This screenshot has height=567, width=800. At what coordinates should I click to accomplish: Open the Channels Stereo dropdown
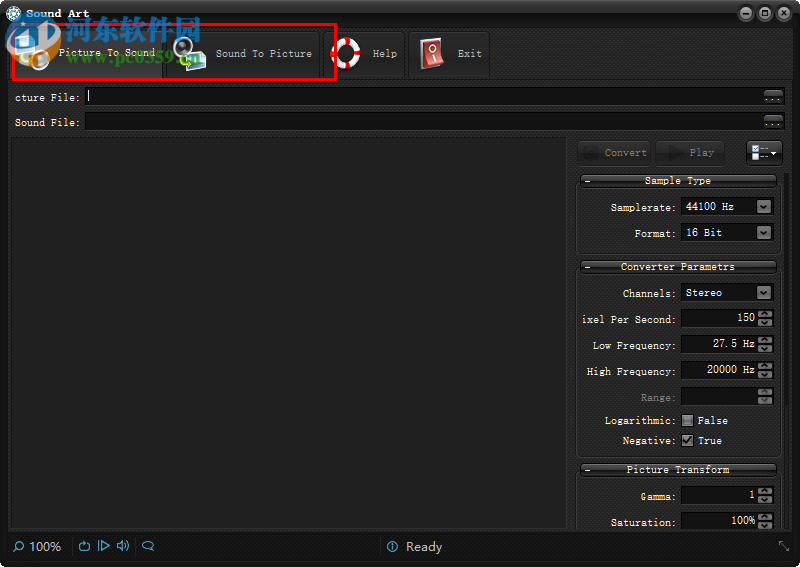[763, 292]
